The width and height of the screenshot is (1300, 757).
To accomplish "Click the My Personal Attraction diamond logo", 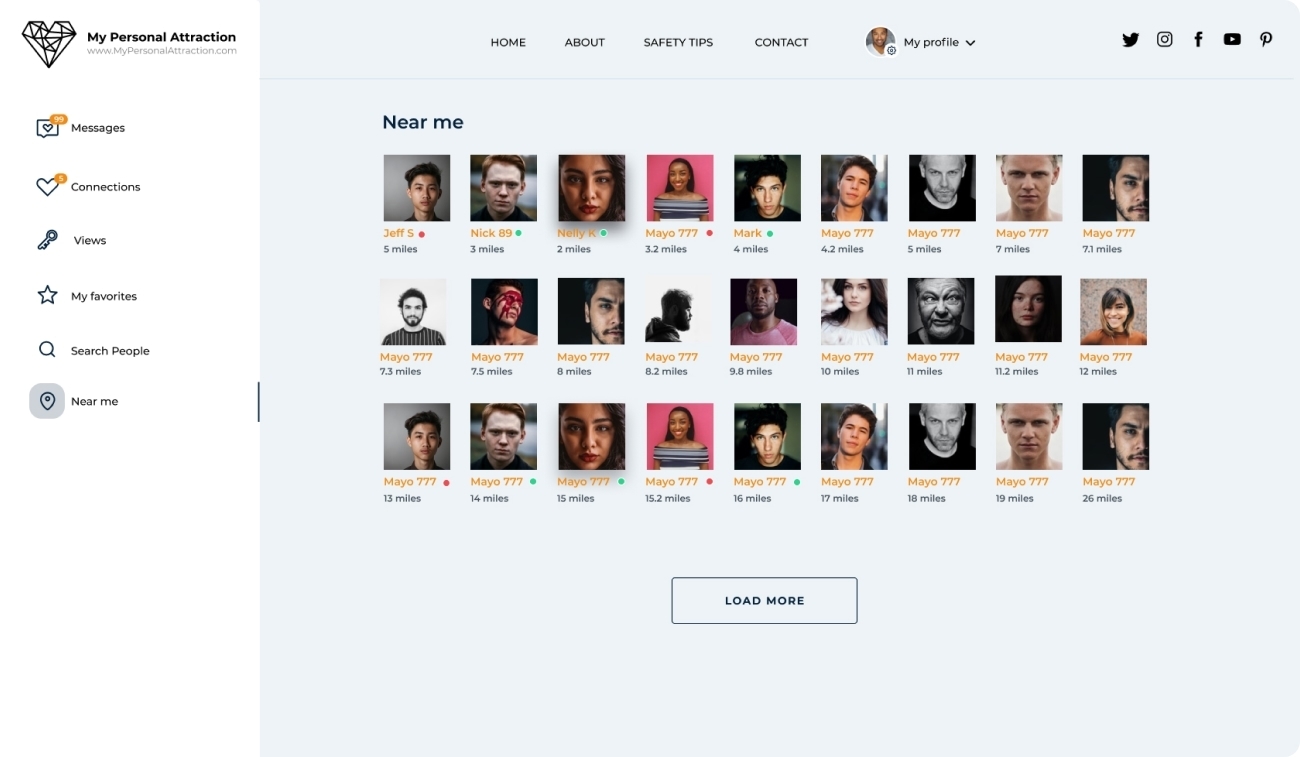I will click(x=49, y=44).
